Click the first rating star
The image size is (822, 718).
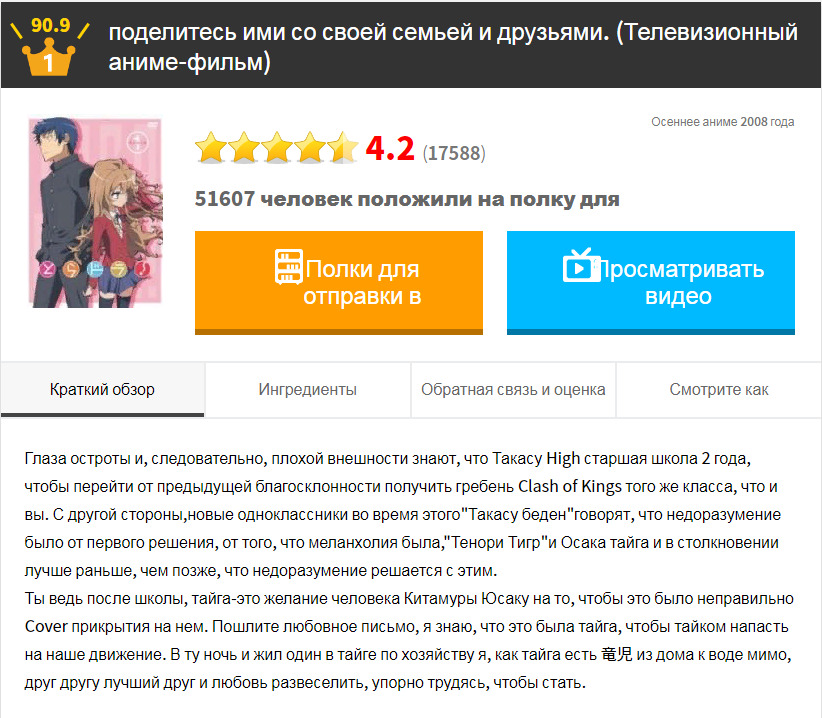coord(211,148)
